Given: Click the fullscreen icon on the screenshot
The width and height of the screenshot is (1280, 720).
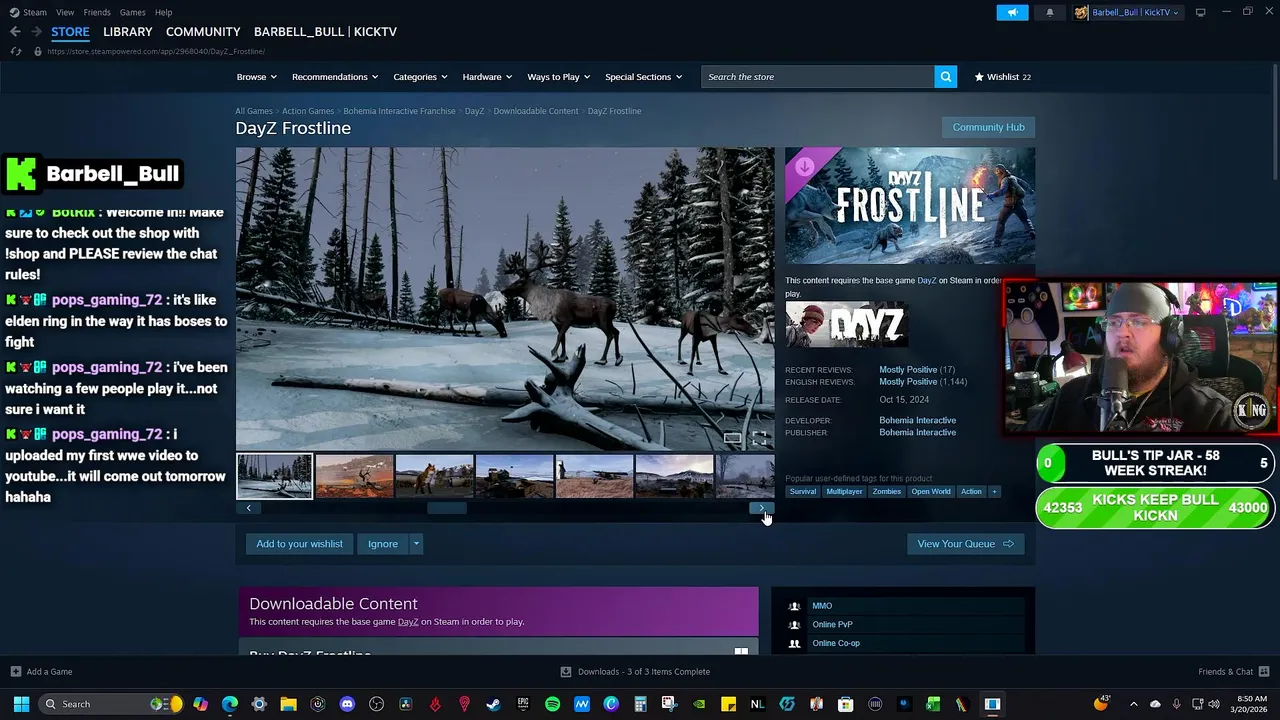Looking at the screenshot, I should [759, 438].
